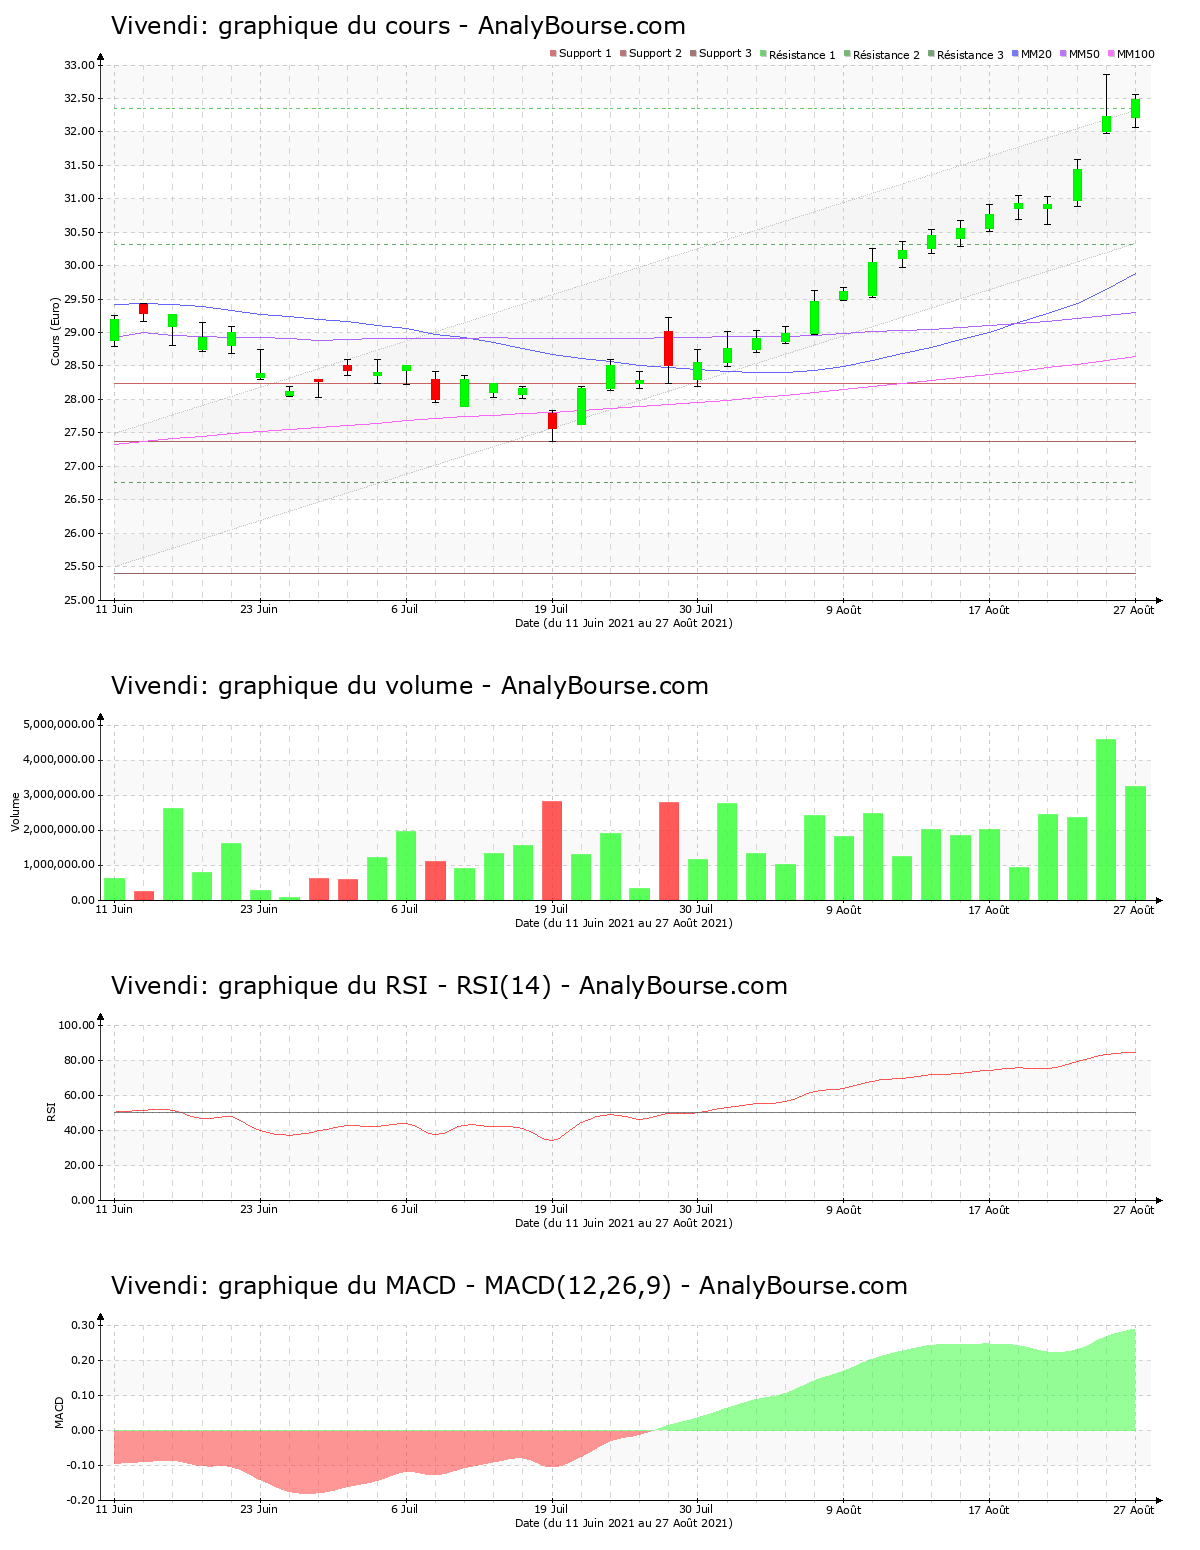The width and height of the screenshot is (1200, 1550).
Task: Click the '-0.20' MACD axis value
Action: [x=81, y=1500]
